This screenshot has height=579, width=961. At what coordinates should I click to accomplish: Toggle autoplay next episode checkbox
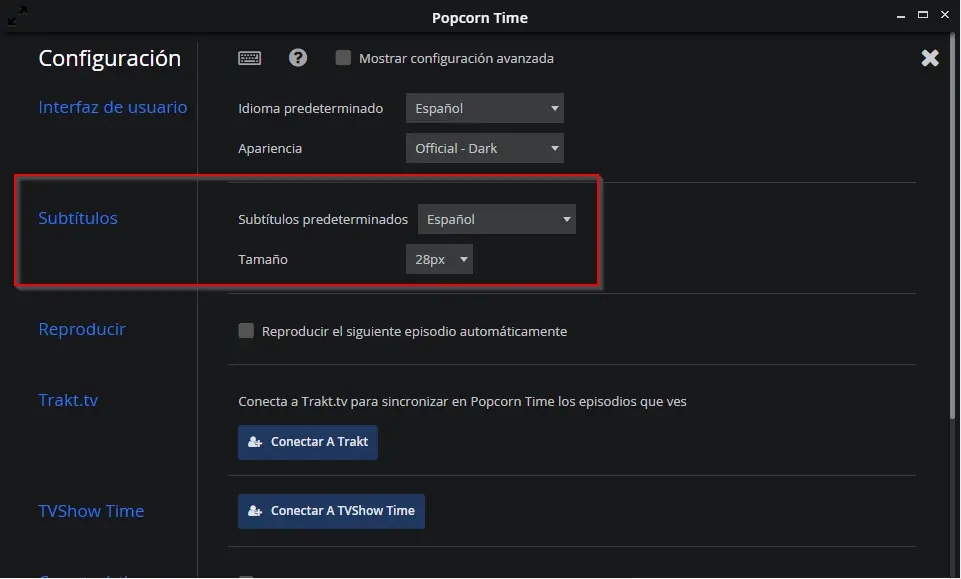(x=246, y=331)
